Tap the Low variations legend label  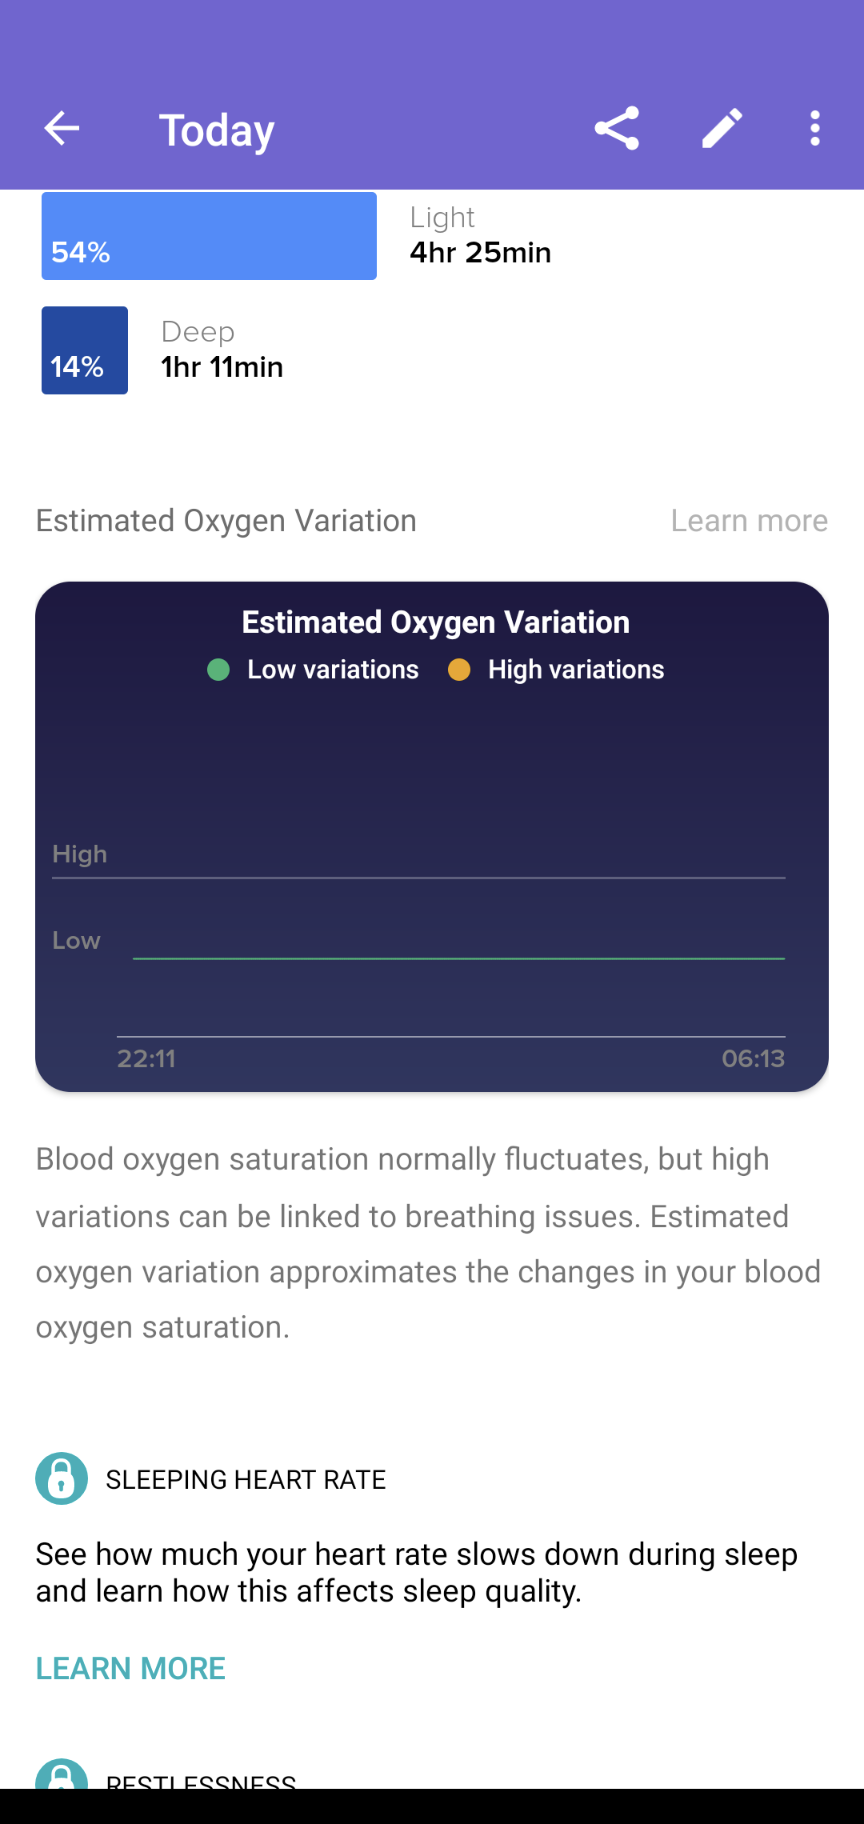(x=333, y=670)
